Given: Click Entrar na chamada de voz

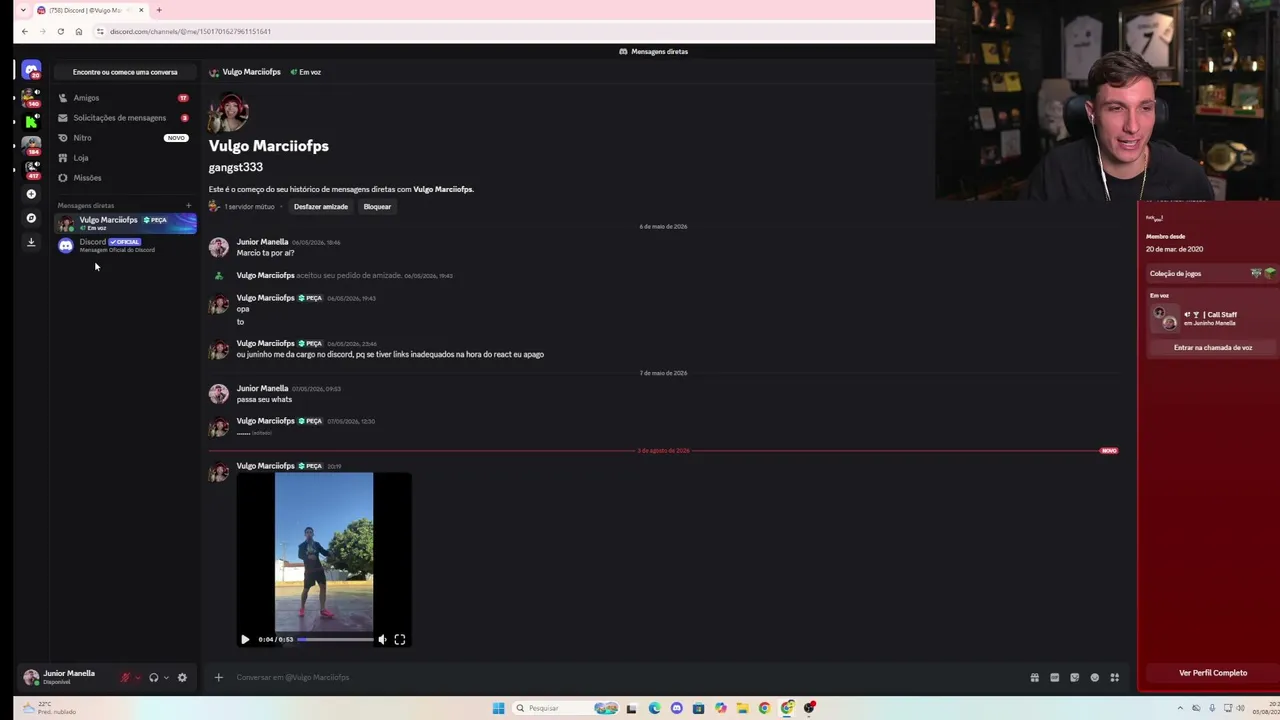Looking at the screenshot, I should [1213, 348].
